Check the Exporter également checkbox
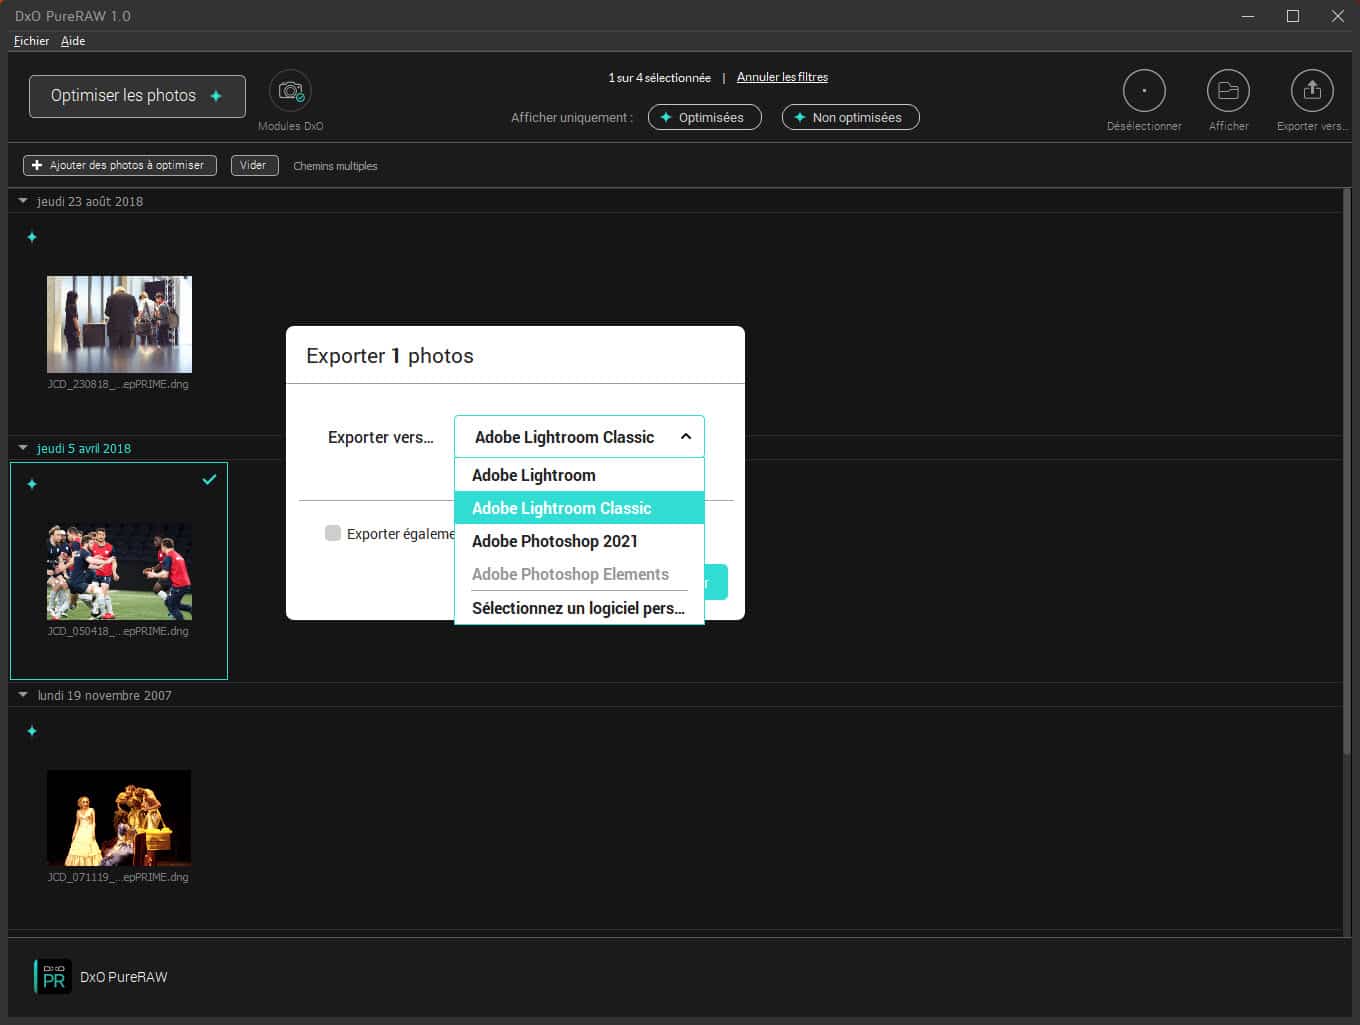 click(333, 533)
